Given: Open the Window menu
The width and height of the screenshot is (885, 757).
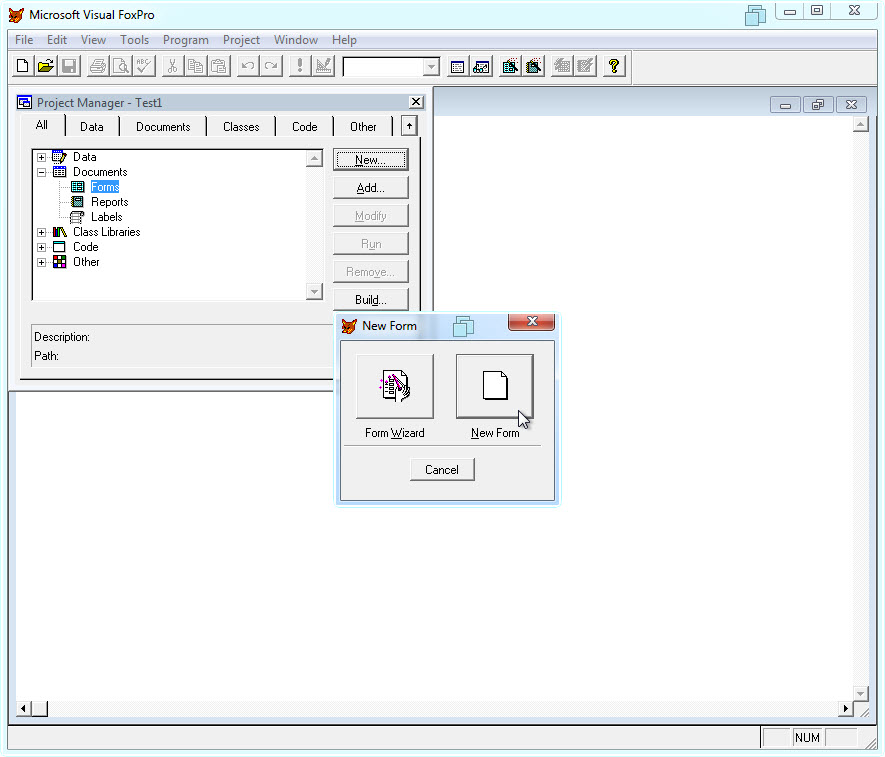Looking at the screenshot, I should click(296, 40).
